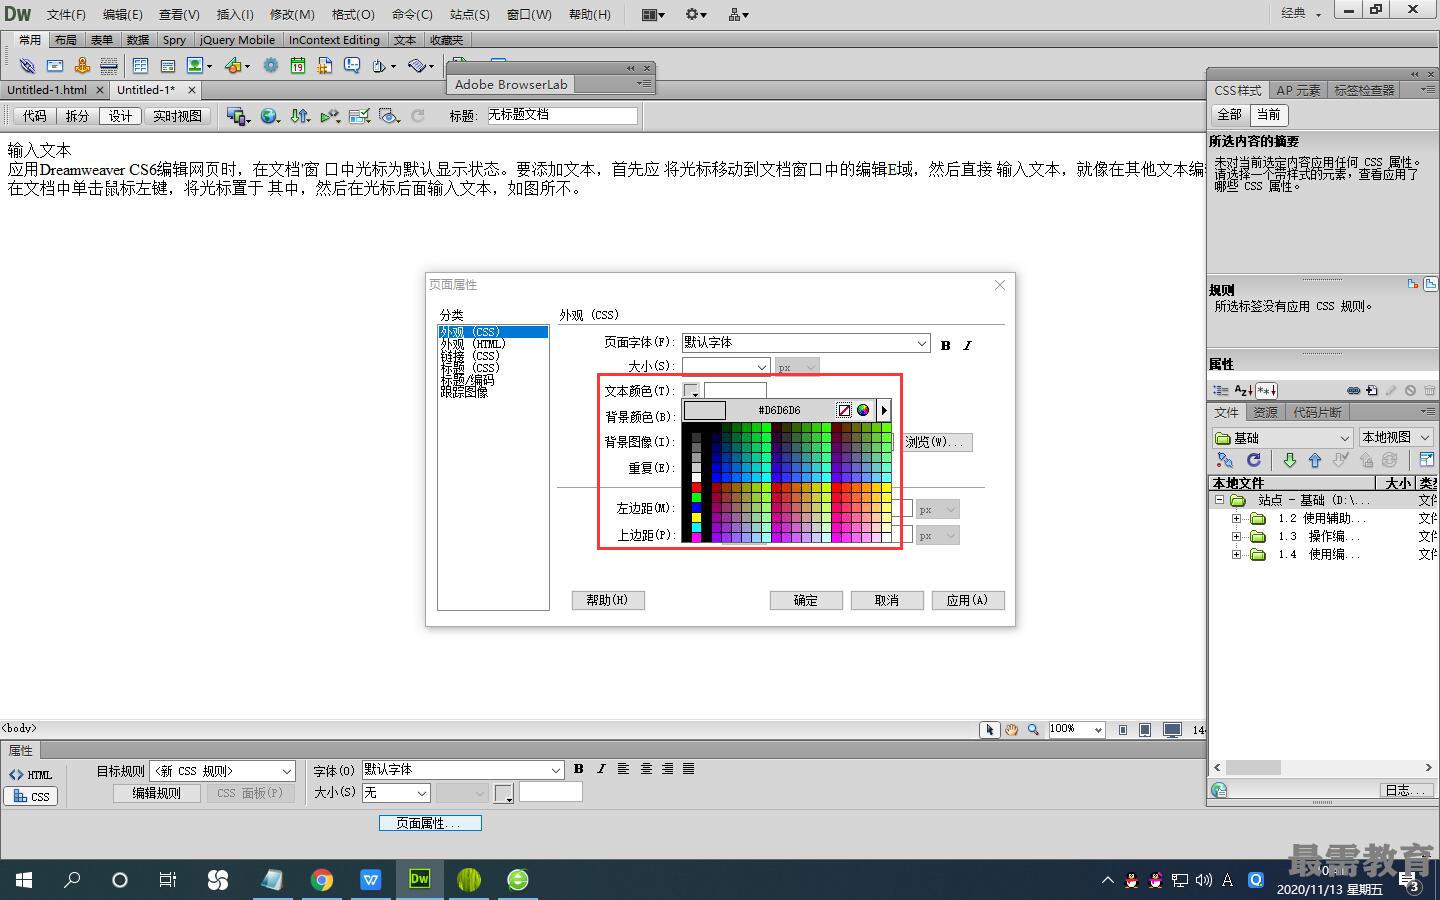This screenshot has width=1440, height=900.
Task: Toggle bold in the Properties inspector
Action: [x=578, y=769]
